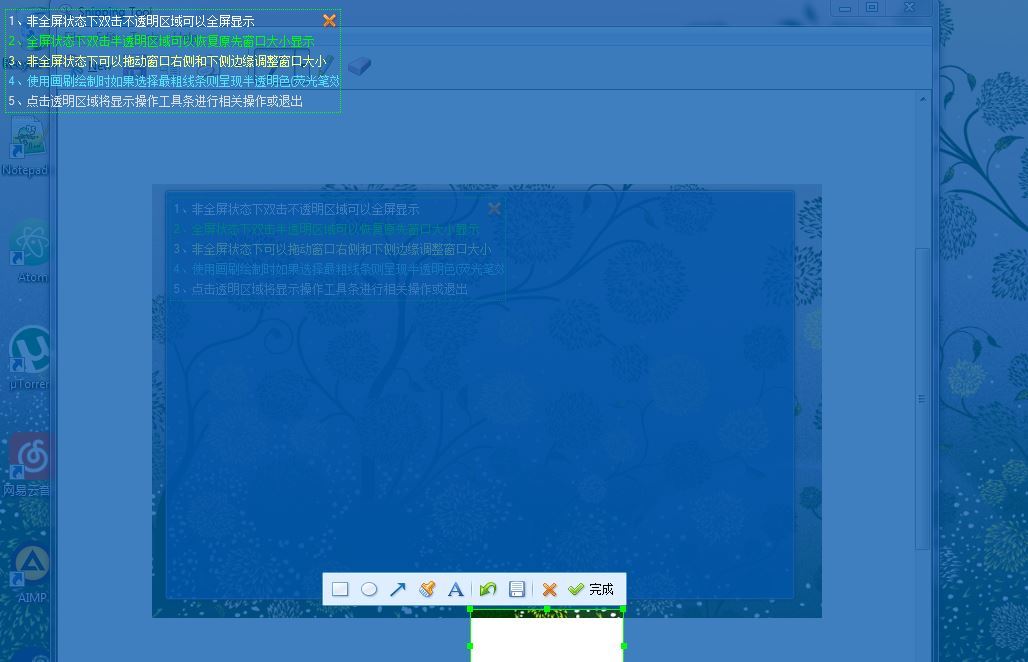Open the Notepad++ desktop shortcut

click(27, 140)
